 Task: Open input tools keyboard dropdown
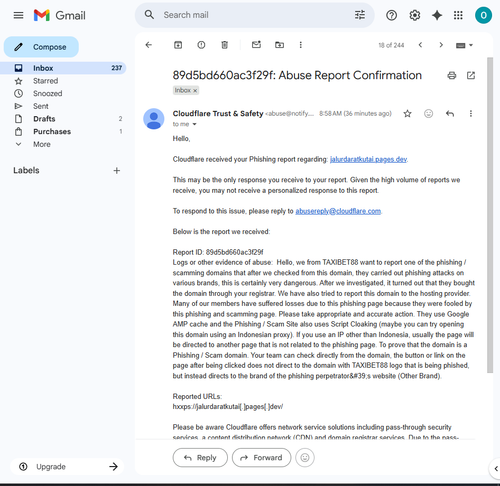[x=464, y=45]
